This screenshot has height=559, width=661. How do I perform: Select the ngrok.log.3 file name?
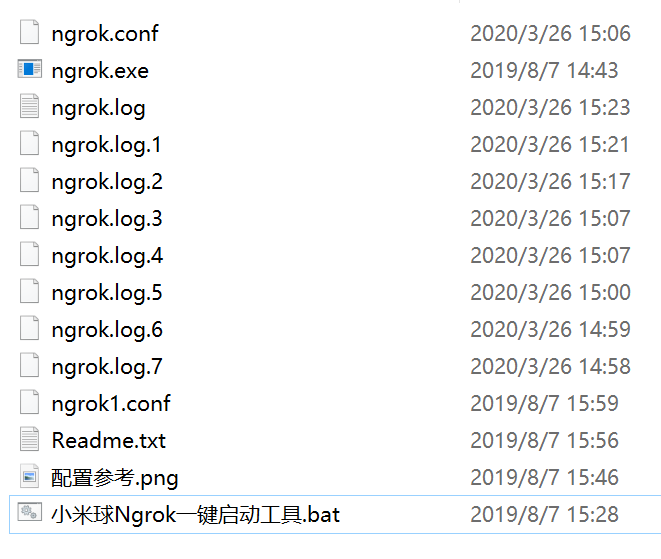[107, 219]
